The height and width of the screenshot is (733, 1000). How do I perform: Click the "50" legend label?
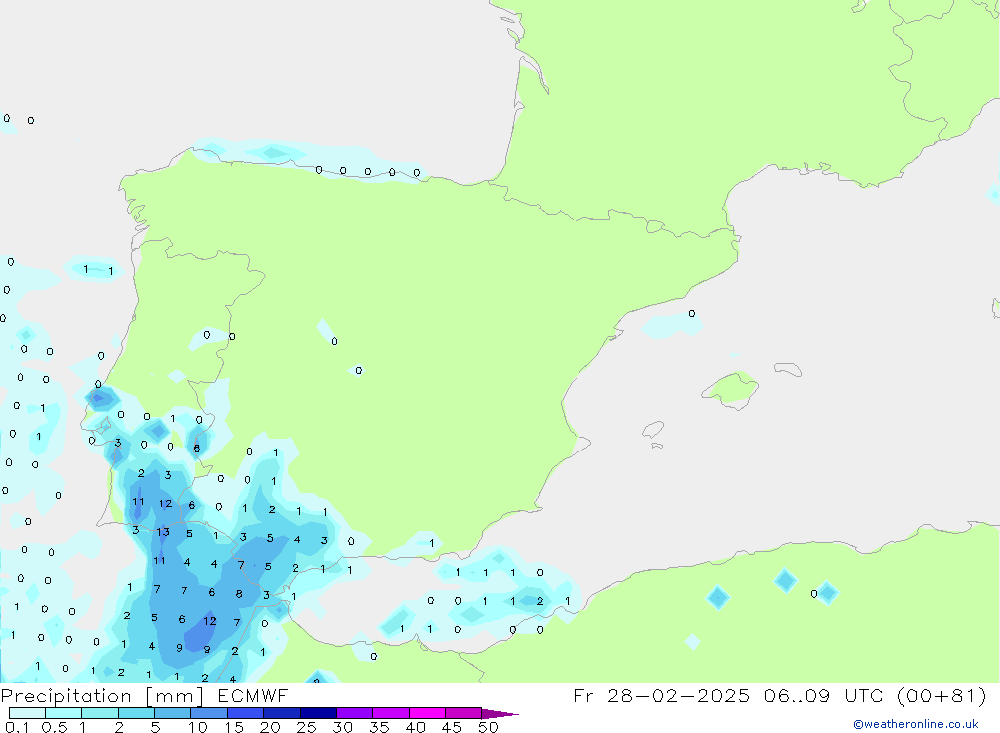pos(488,727)
